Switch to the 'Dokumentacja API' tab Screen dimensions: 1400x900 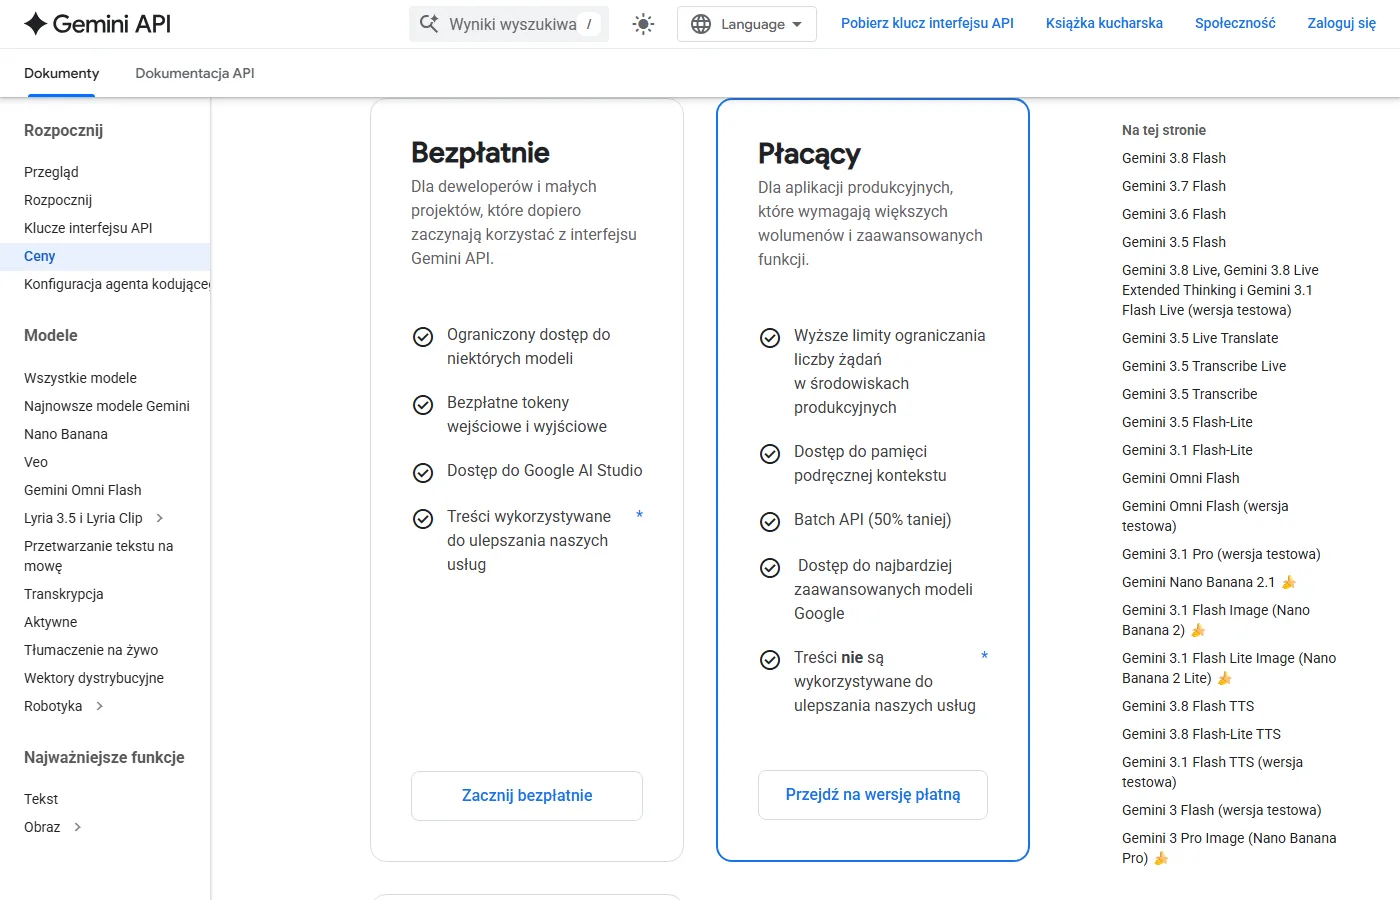tap(195, 73)
